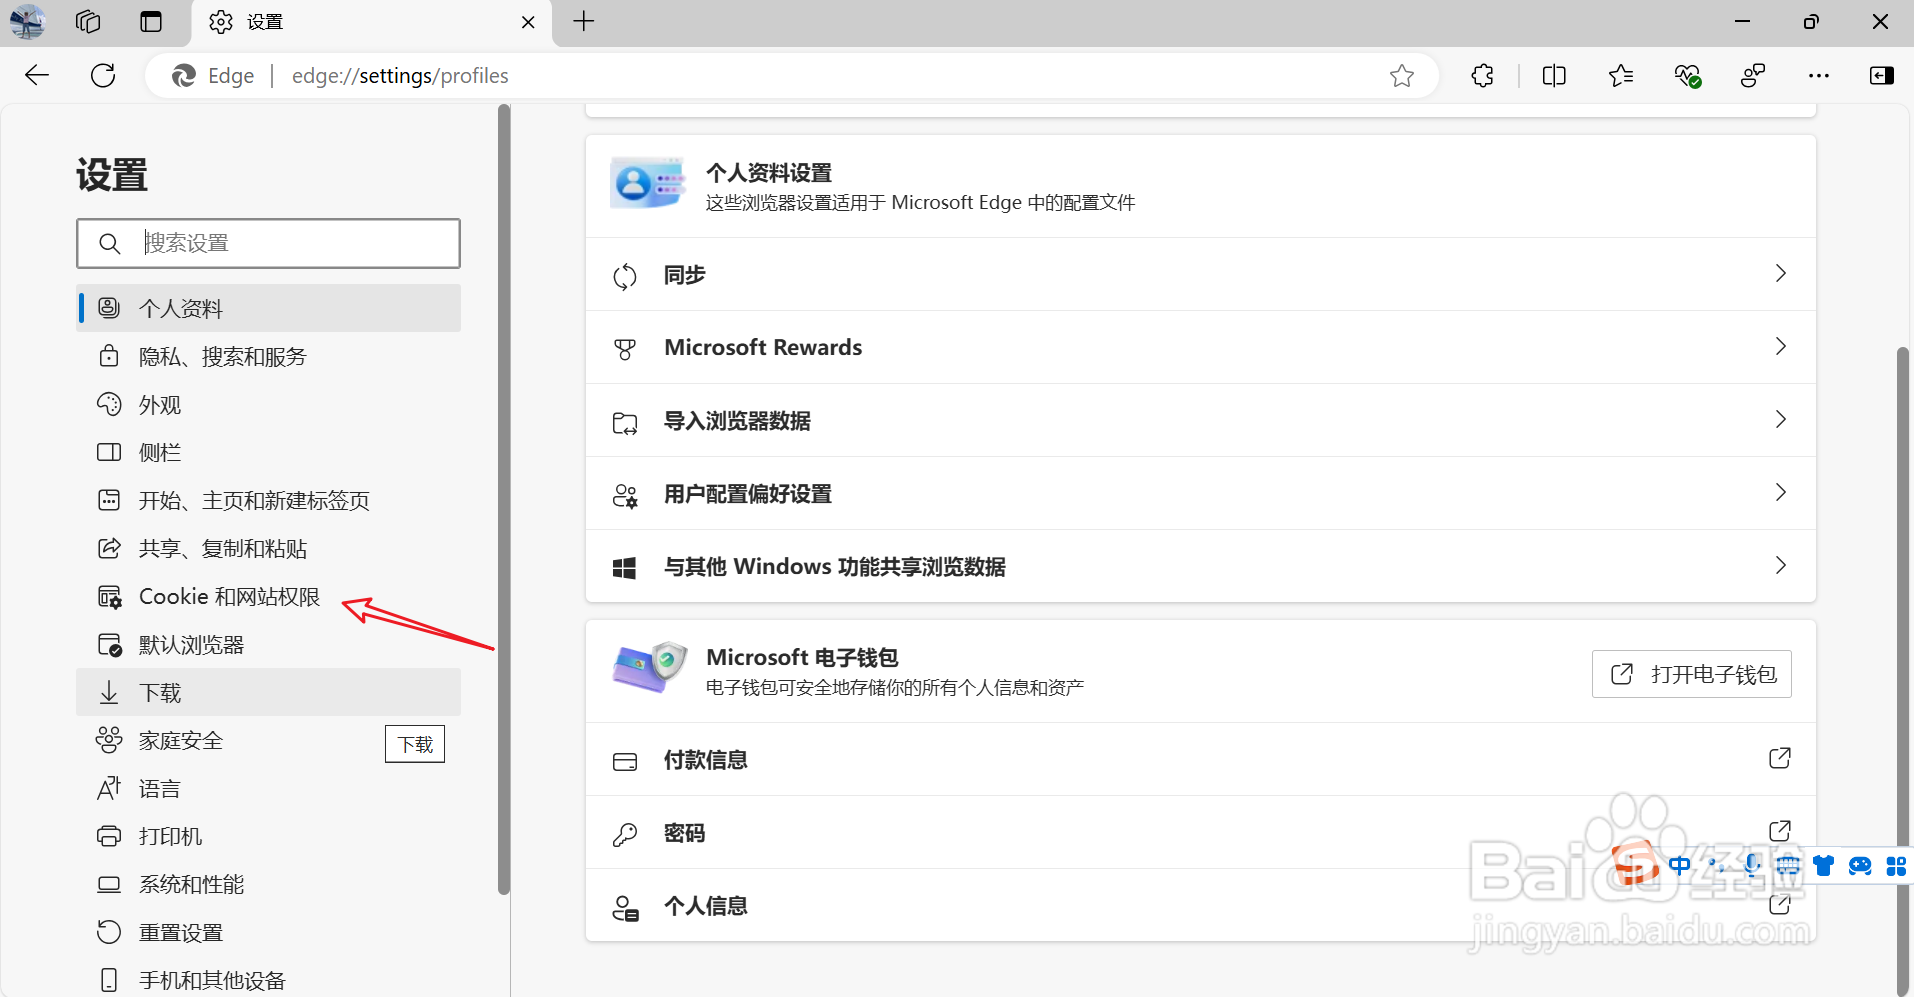Expand 用户配置偏好设置 row chevron

[x=1780, y=493]
